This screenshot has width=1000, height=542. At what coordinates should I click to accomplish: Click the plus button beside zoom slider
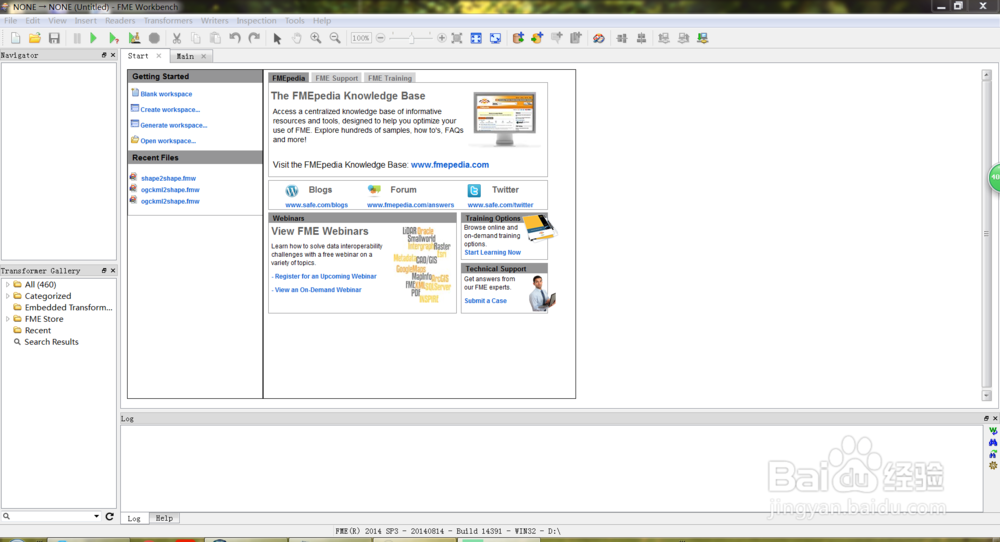click(441, 38)
